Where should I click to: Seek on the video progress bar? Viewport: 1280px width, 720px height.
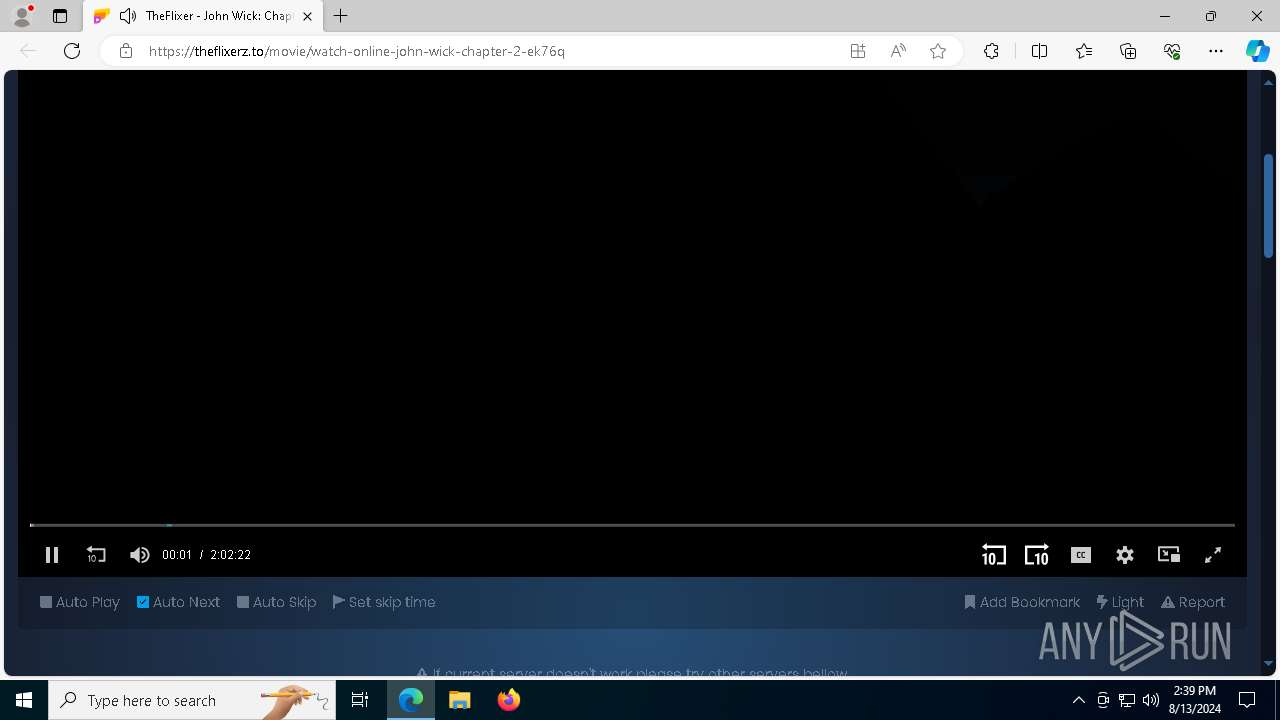632,525
